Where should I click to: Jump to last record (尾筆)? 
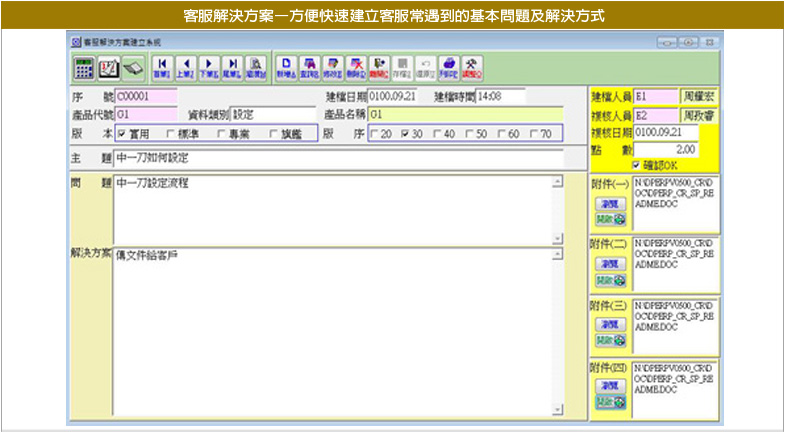(x=231, y=67)
